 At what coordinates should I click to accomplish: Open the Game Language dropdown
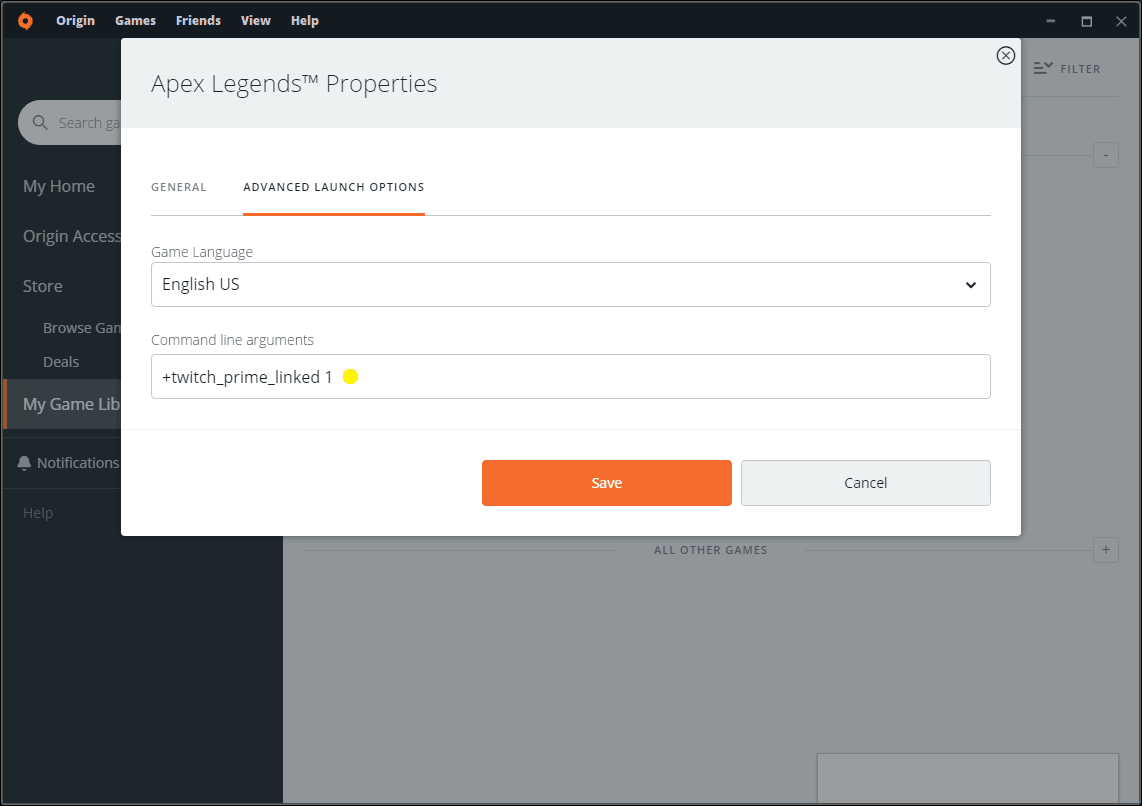(570, 285)
